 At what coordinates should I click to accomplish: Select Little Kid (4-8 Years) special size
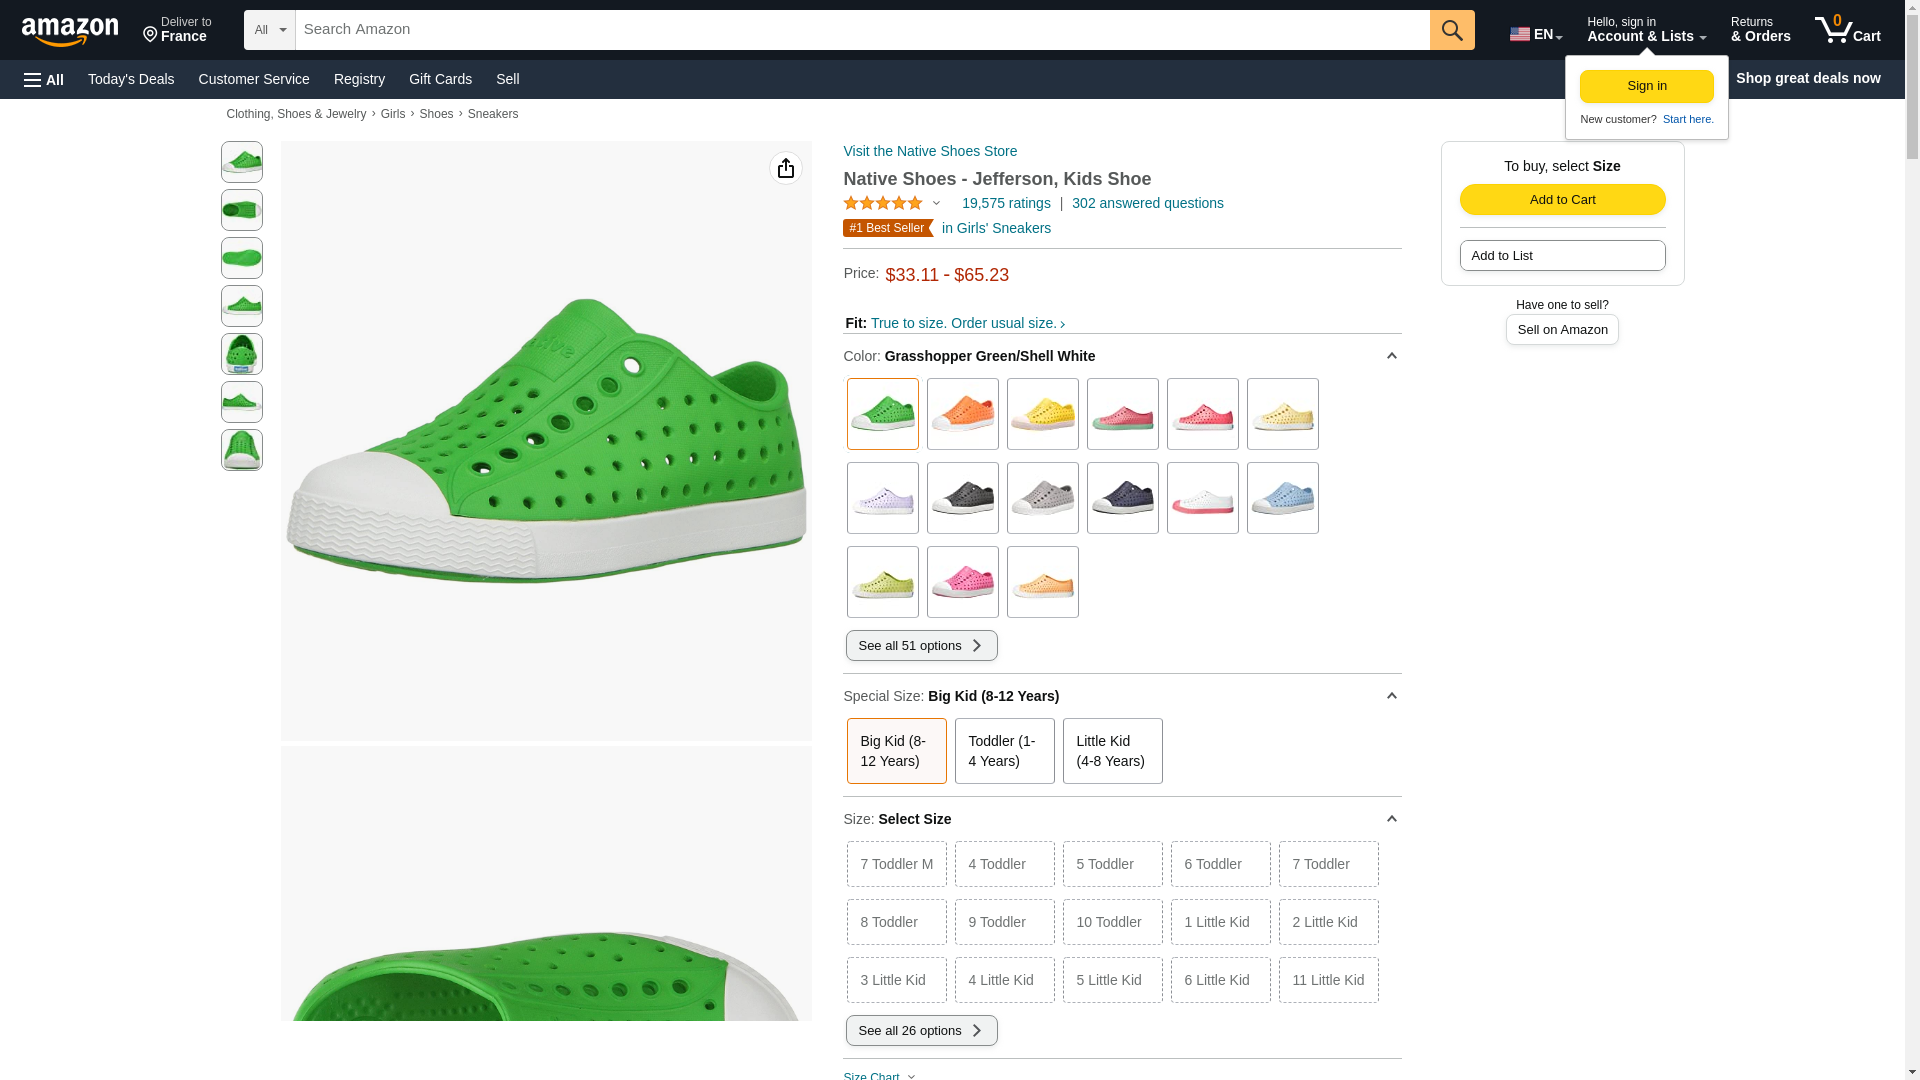pyautogui.click(x=1112, y=751)
